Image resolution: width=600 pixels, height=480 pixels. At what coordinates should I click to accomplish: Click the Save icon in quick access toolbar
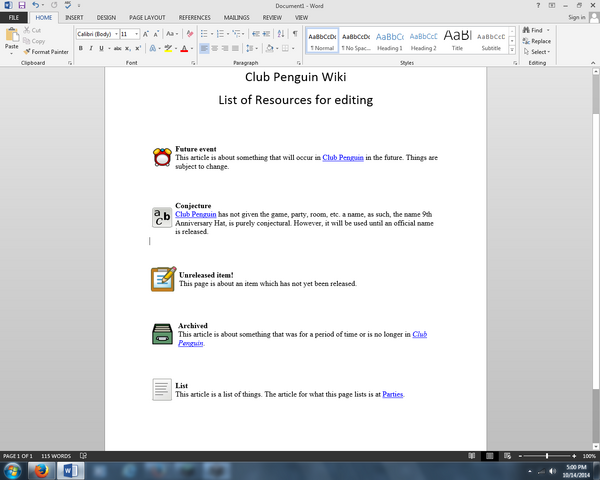pyautogui.click(x=22, y=5)
